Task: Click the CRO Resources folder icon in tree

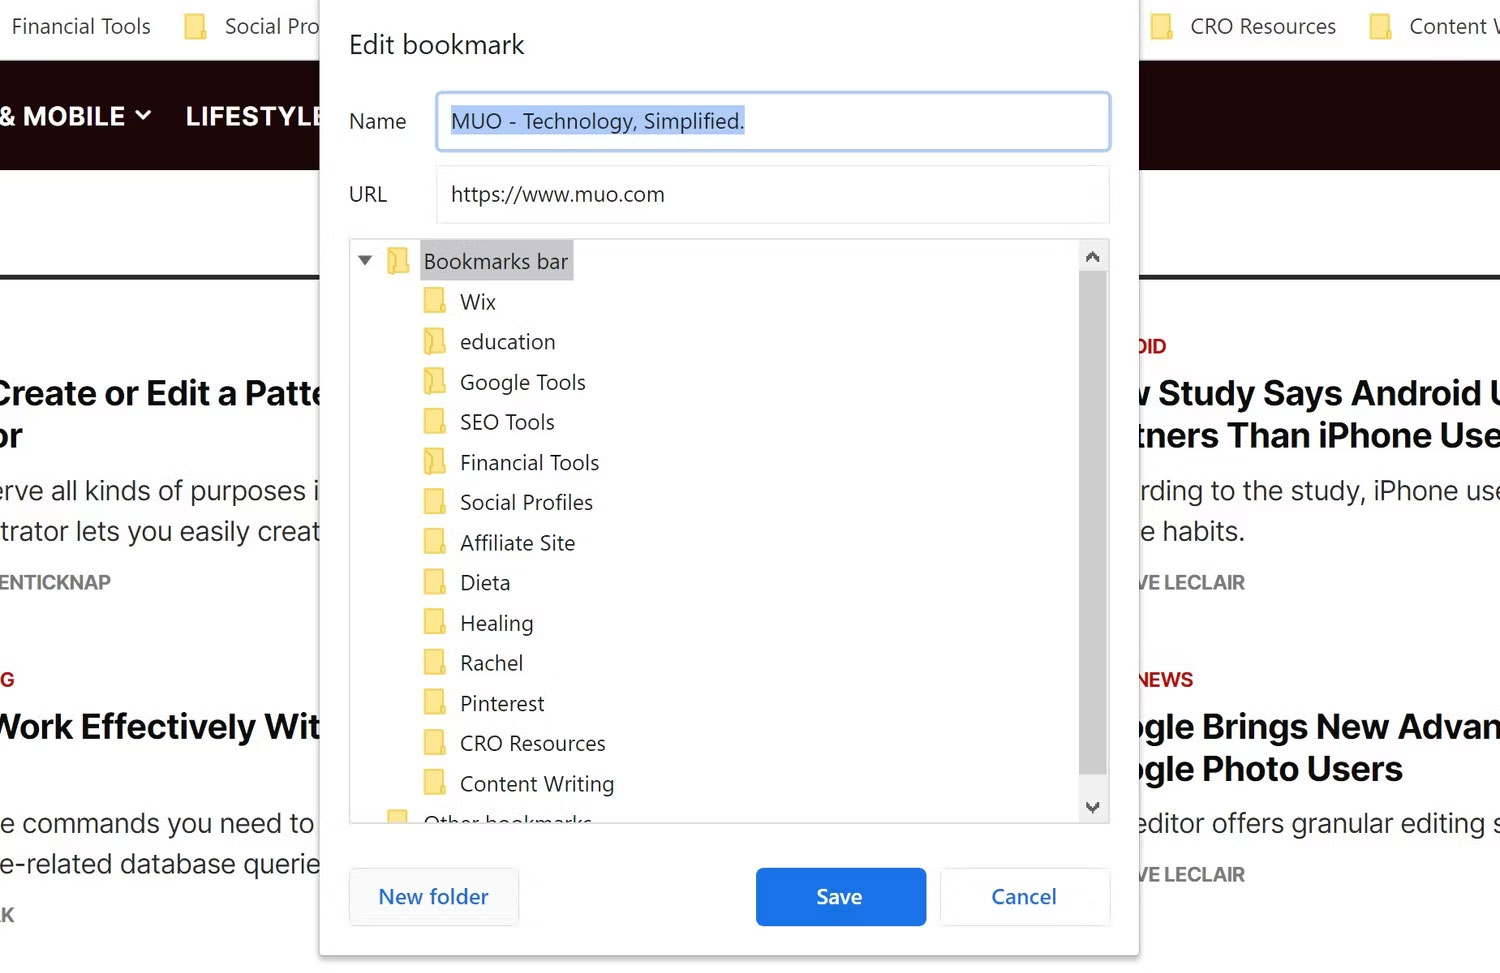Action: pyautogui.click(x=434, y=742)
